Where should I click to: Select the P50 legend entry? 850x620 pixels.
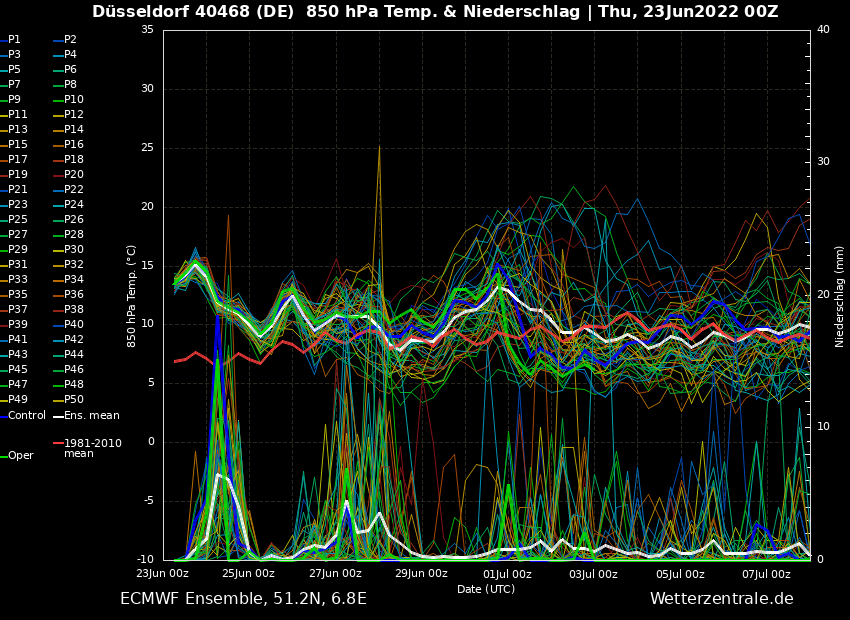(74, 400)
